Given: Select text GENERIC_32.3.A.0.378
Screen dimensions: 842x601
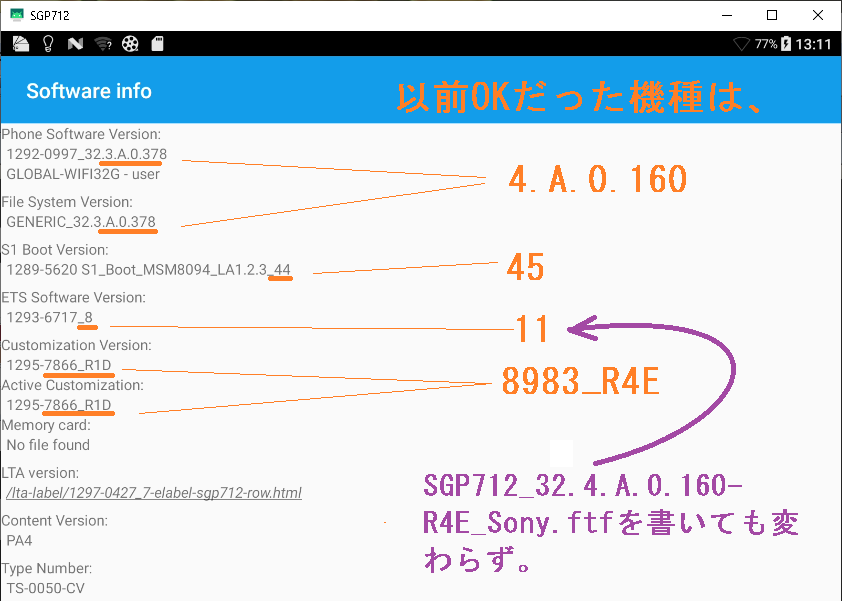Looking at the screenshot, I should (81, 222).
